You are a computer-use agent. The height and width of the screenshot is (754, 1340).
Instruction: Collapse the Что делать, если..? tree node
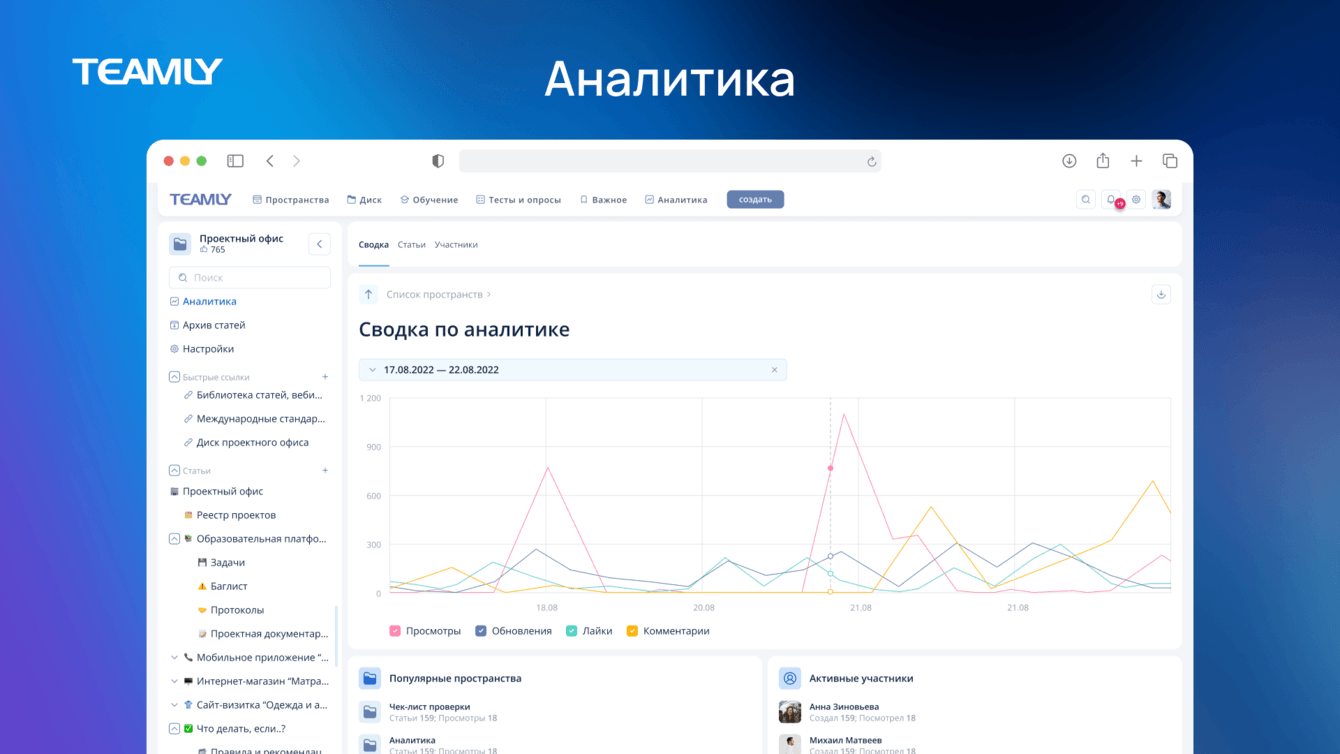174,729
